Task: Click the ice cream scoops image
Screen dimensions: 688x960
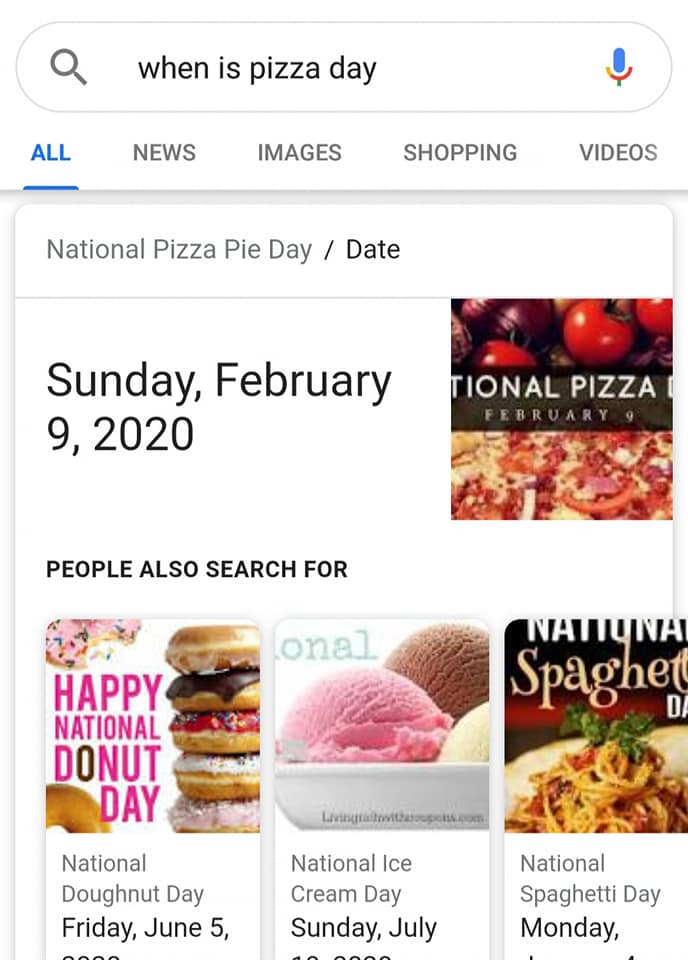Action: click(382, 726)
